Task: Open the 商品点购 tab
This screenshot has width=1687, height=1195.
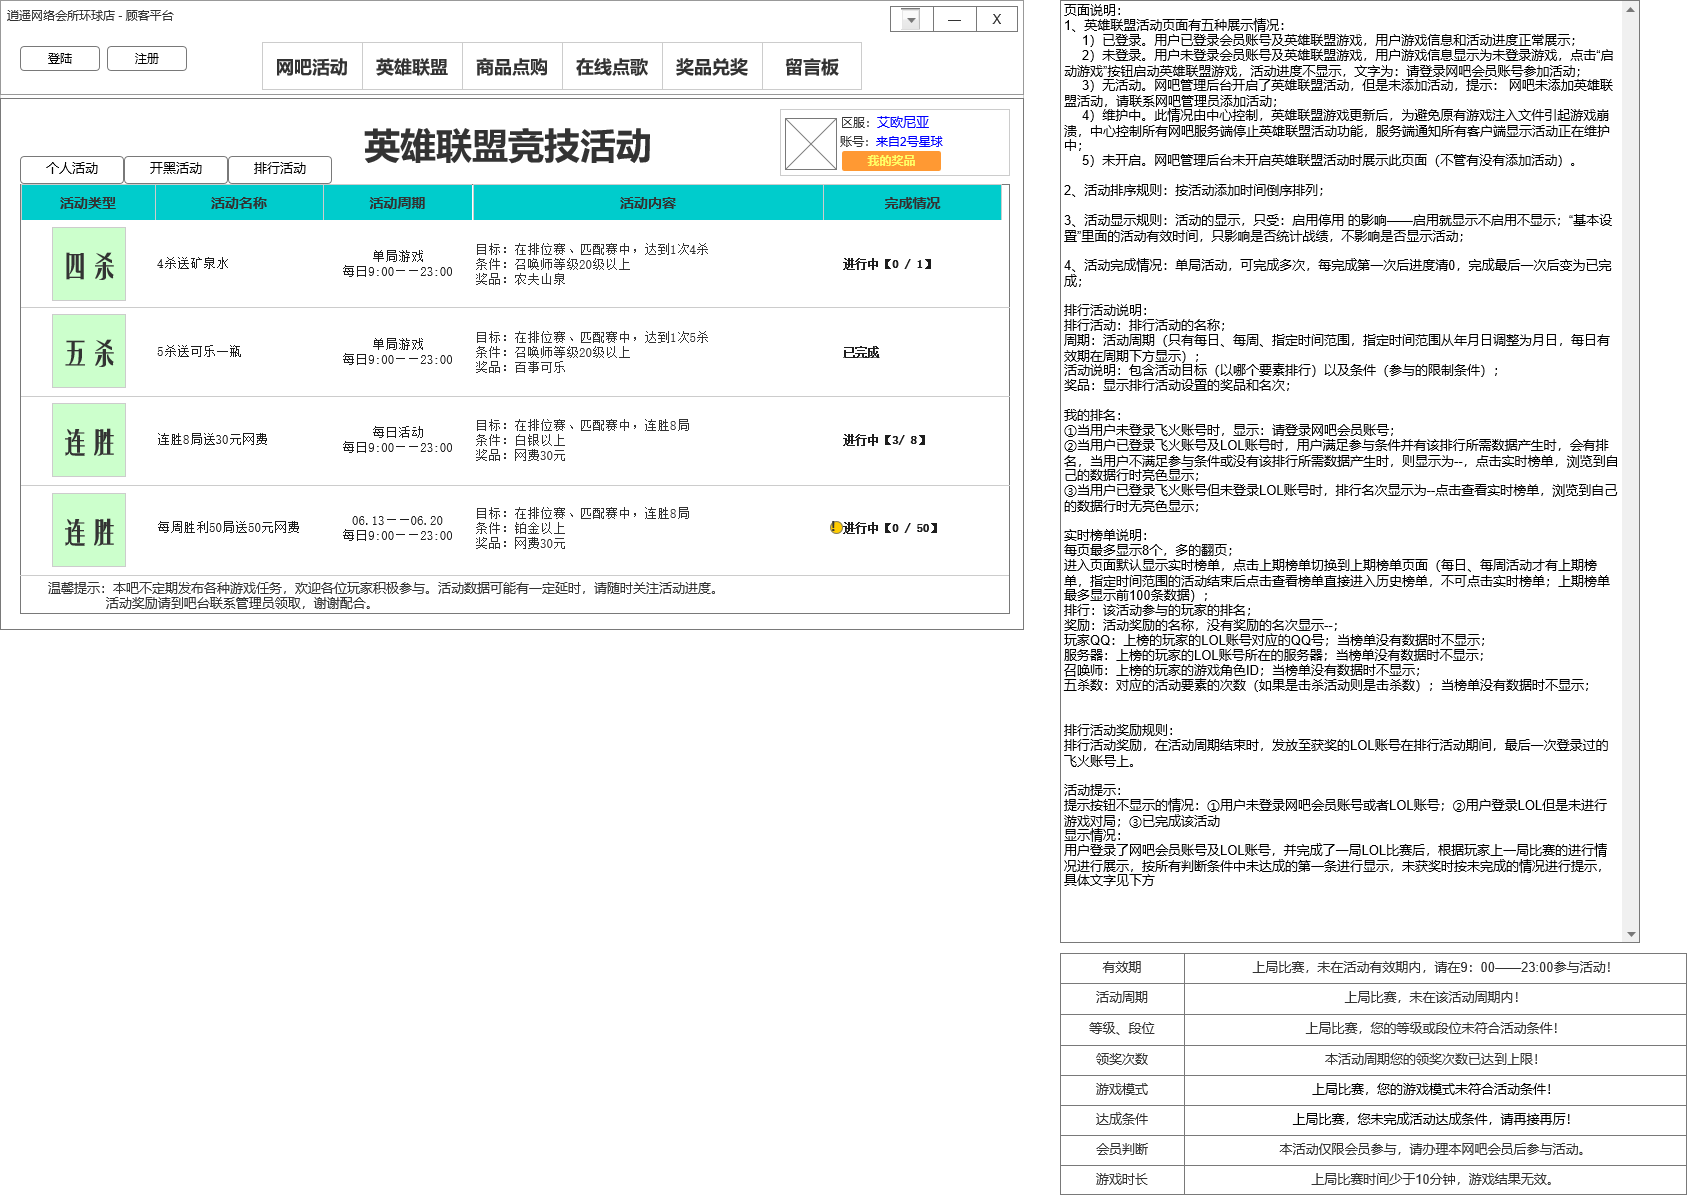Action: [512, 67]
